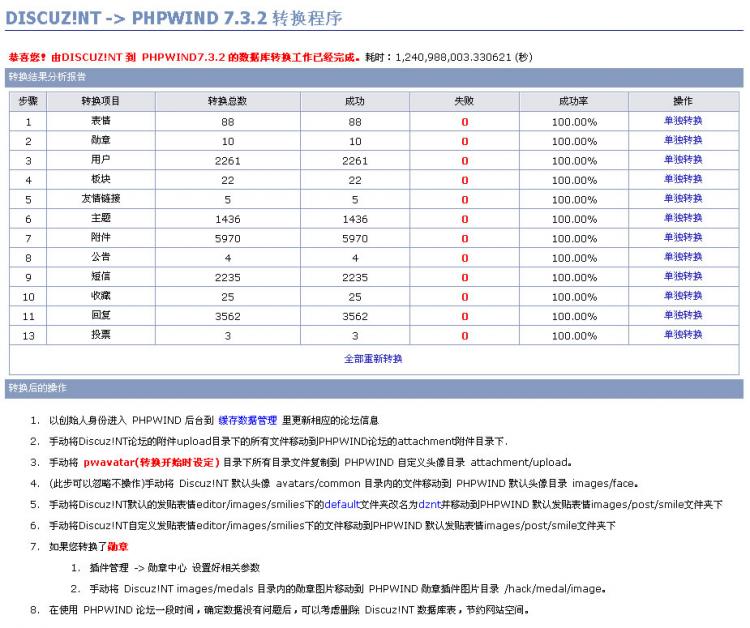Click 单独转换 link in the 勋章 row
The width and height of the screenshot is (750, 628).
click(x=683, y=140)
